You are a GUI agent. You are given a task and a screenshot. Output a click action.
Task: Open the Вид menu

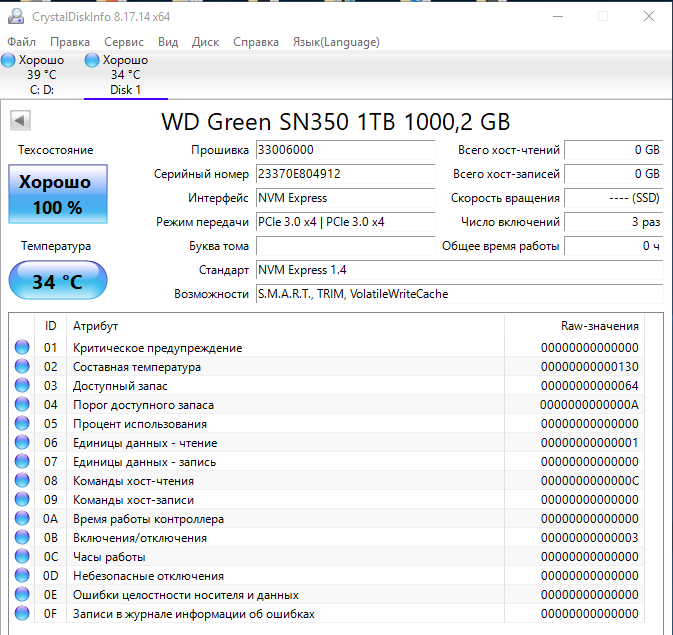[168, 42]
